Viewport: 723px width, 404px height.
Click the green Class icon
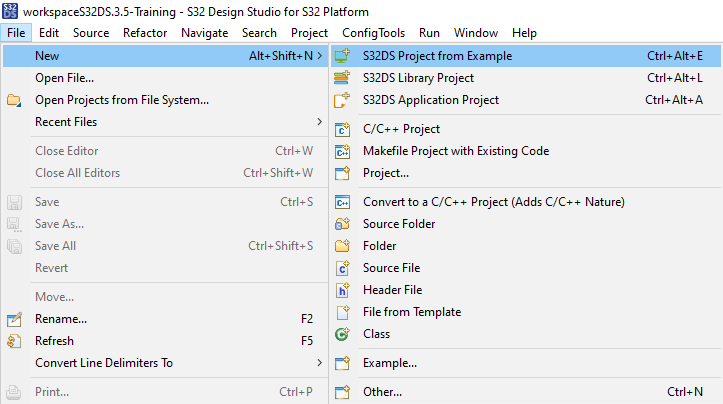click(x=342, y=334)
